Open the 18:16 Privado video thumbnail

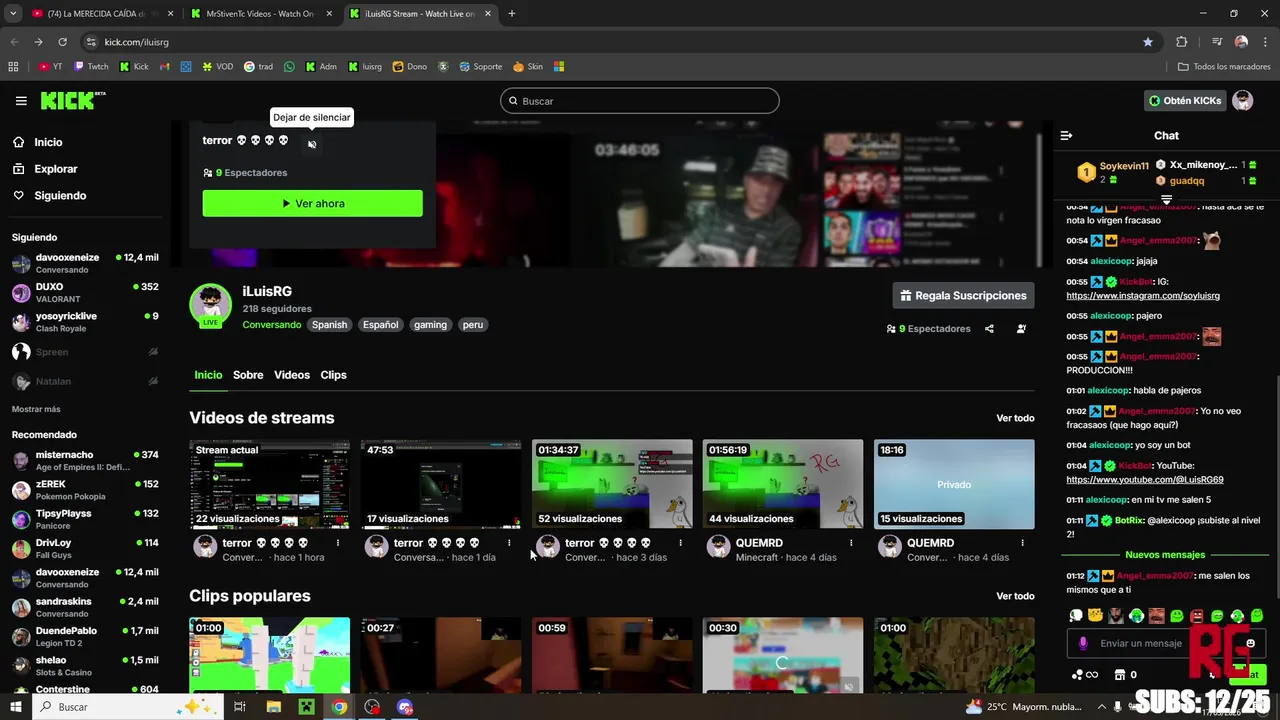[x=954, y=484]
